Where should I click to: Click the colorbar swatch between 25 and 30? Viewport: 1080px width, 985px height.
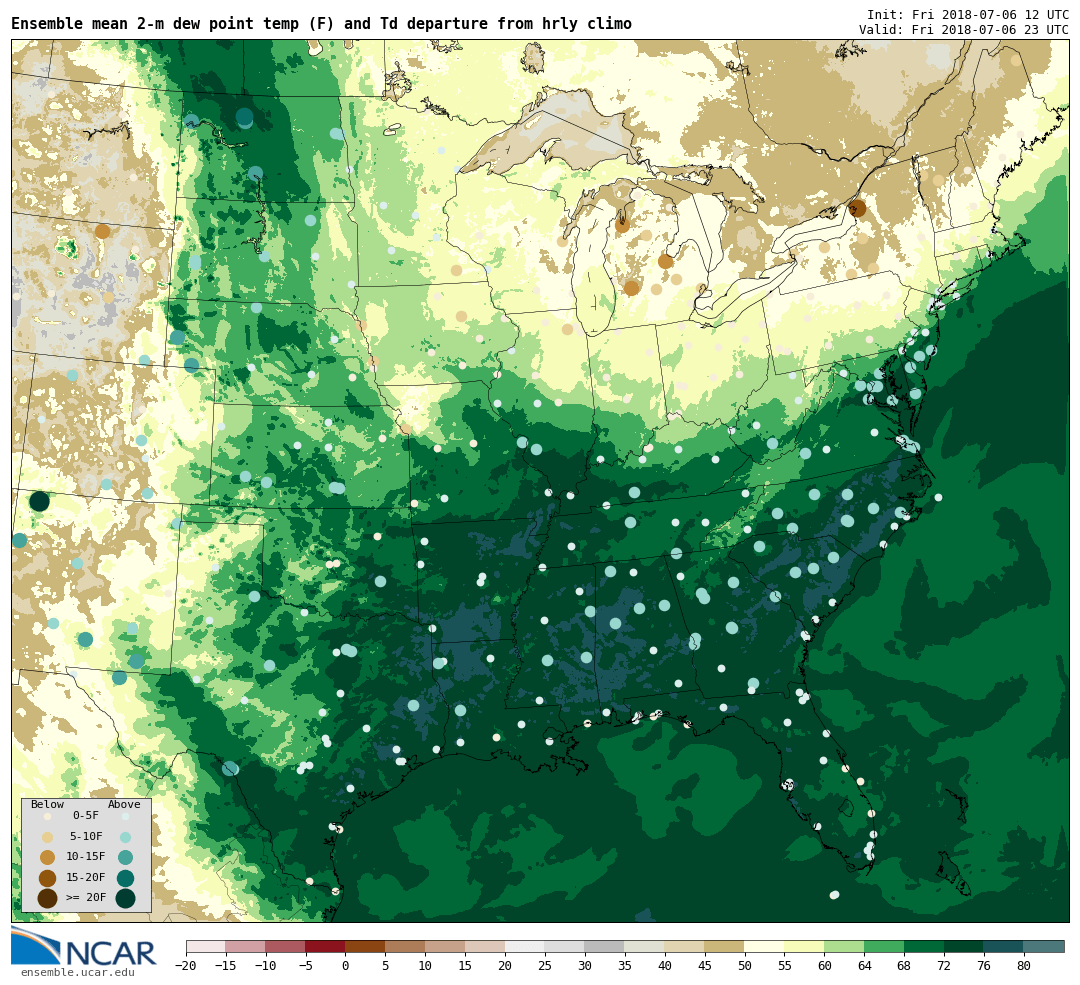click(565, 946)
